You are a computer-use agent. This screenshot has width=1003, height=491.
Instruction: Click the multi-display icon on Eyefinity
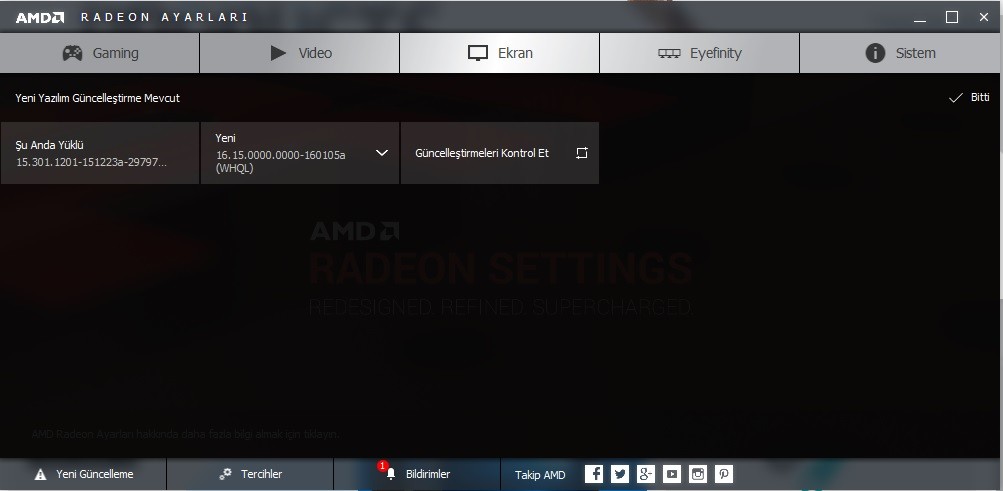click(669, 54)
